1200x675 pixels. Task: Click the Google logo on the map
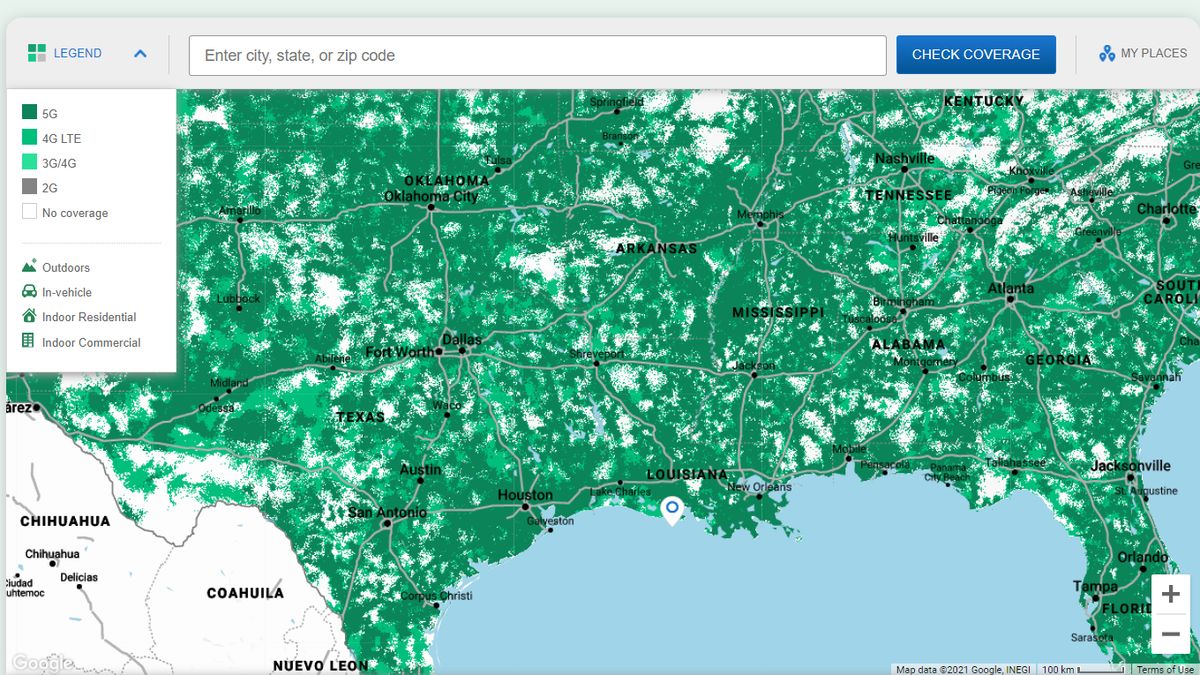tap(42, 663)
